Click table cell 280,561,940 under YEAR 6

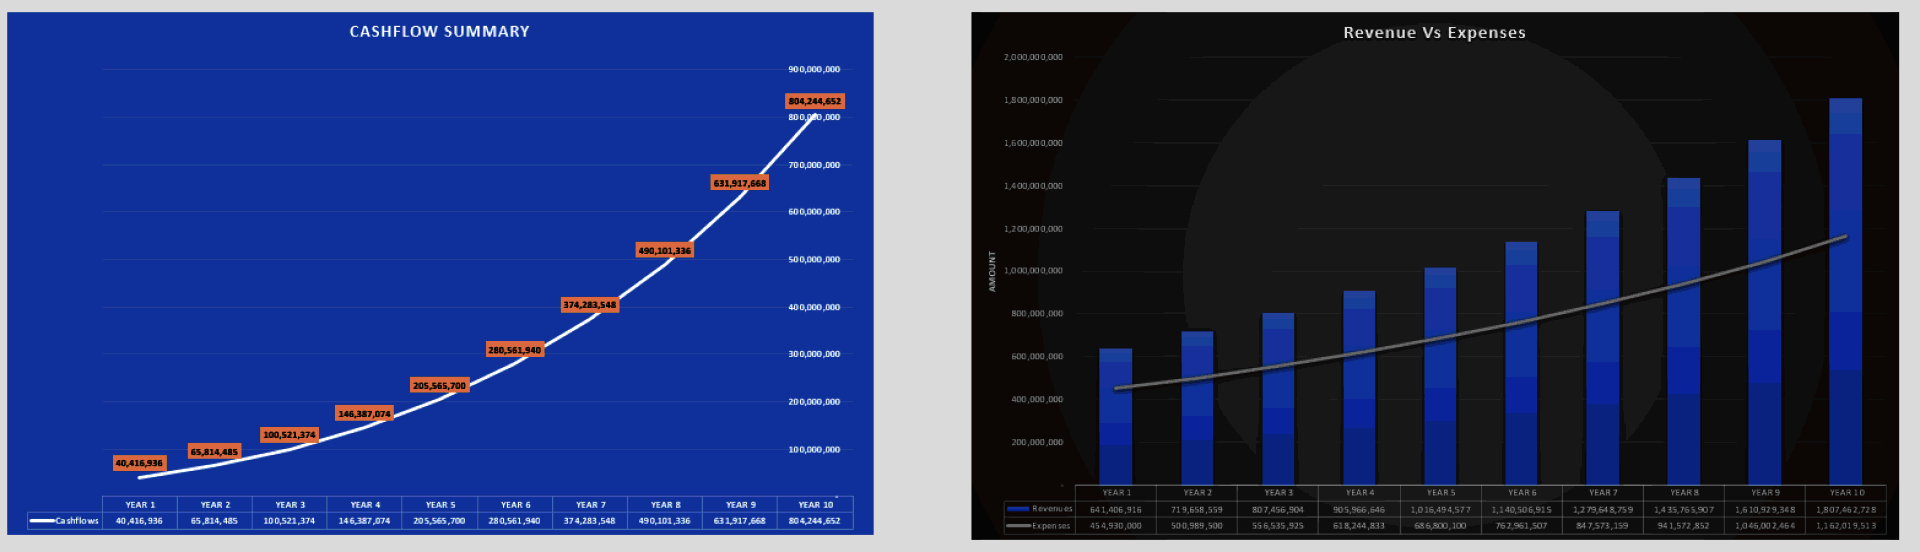514,521
